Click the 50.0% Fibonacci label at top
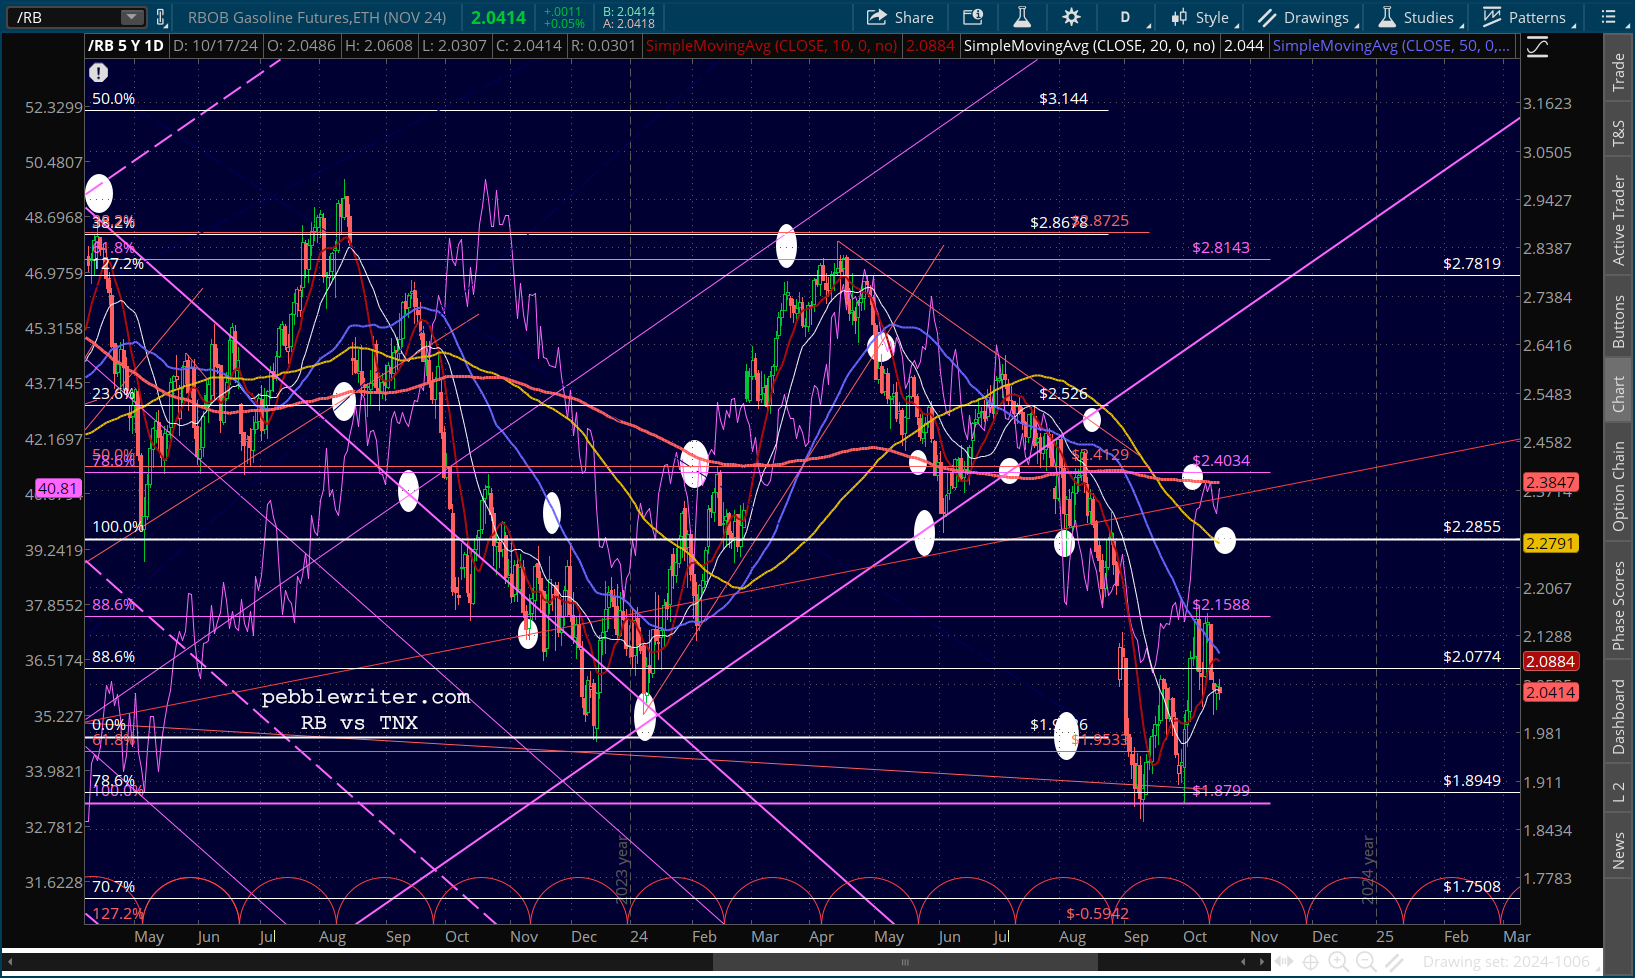Image resolution: width=1635 pixels, height=978 pixels. (113, 98)
